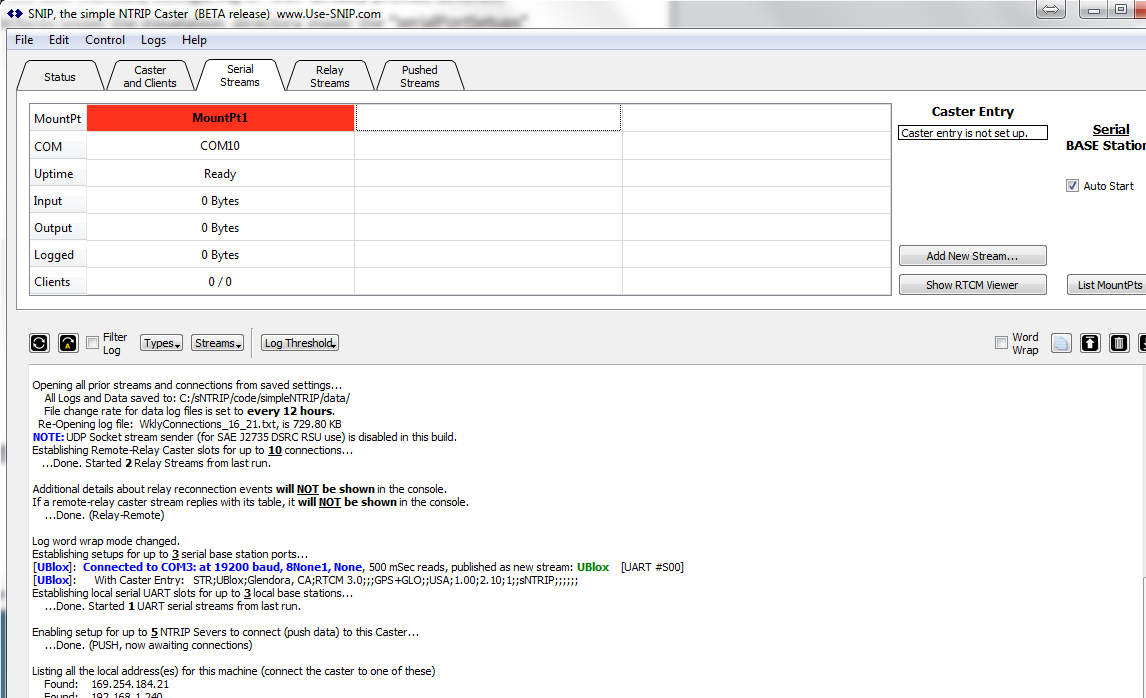The image size is (1146, 698).
Task: Click the pause auto-scroll icon beside refresh
Action: pyautogui.click(x=67, y=343)
